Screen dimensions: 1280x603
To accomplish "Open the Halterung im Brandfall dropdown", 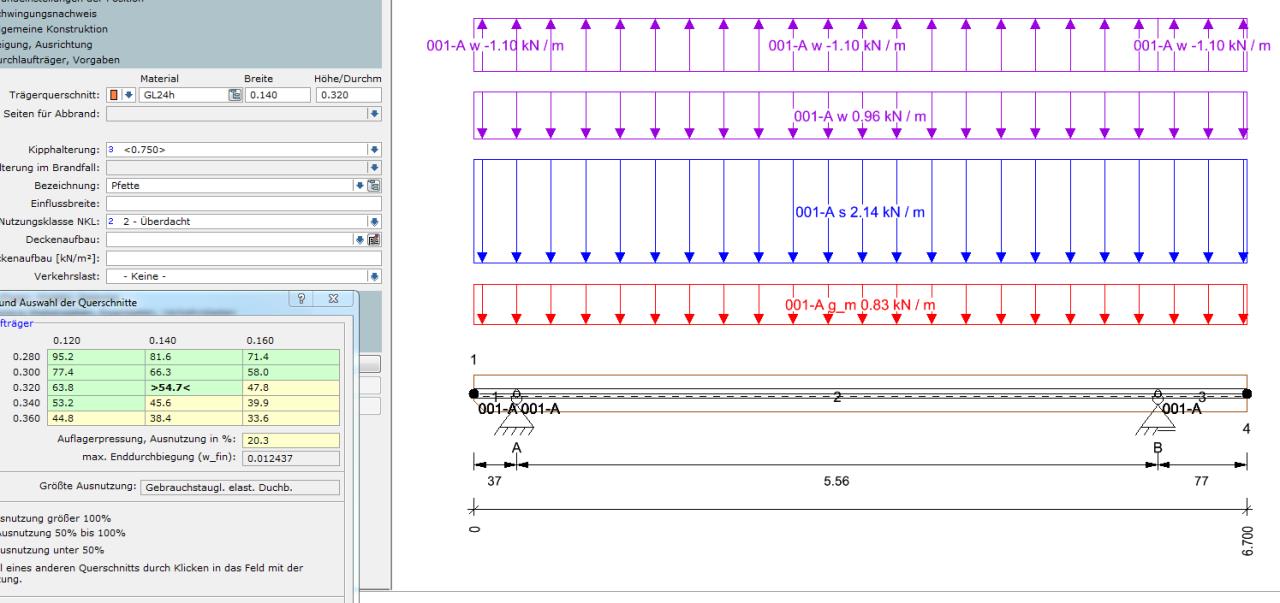I will pos(375,168).
